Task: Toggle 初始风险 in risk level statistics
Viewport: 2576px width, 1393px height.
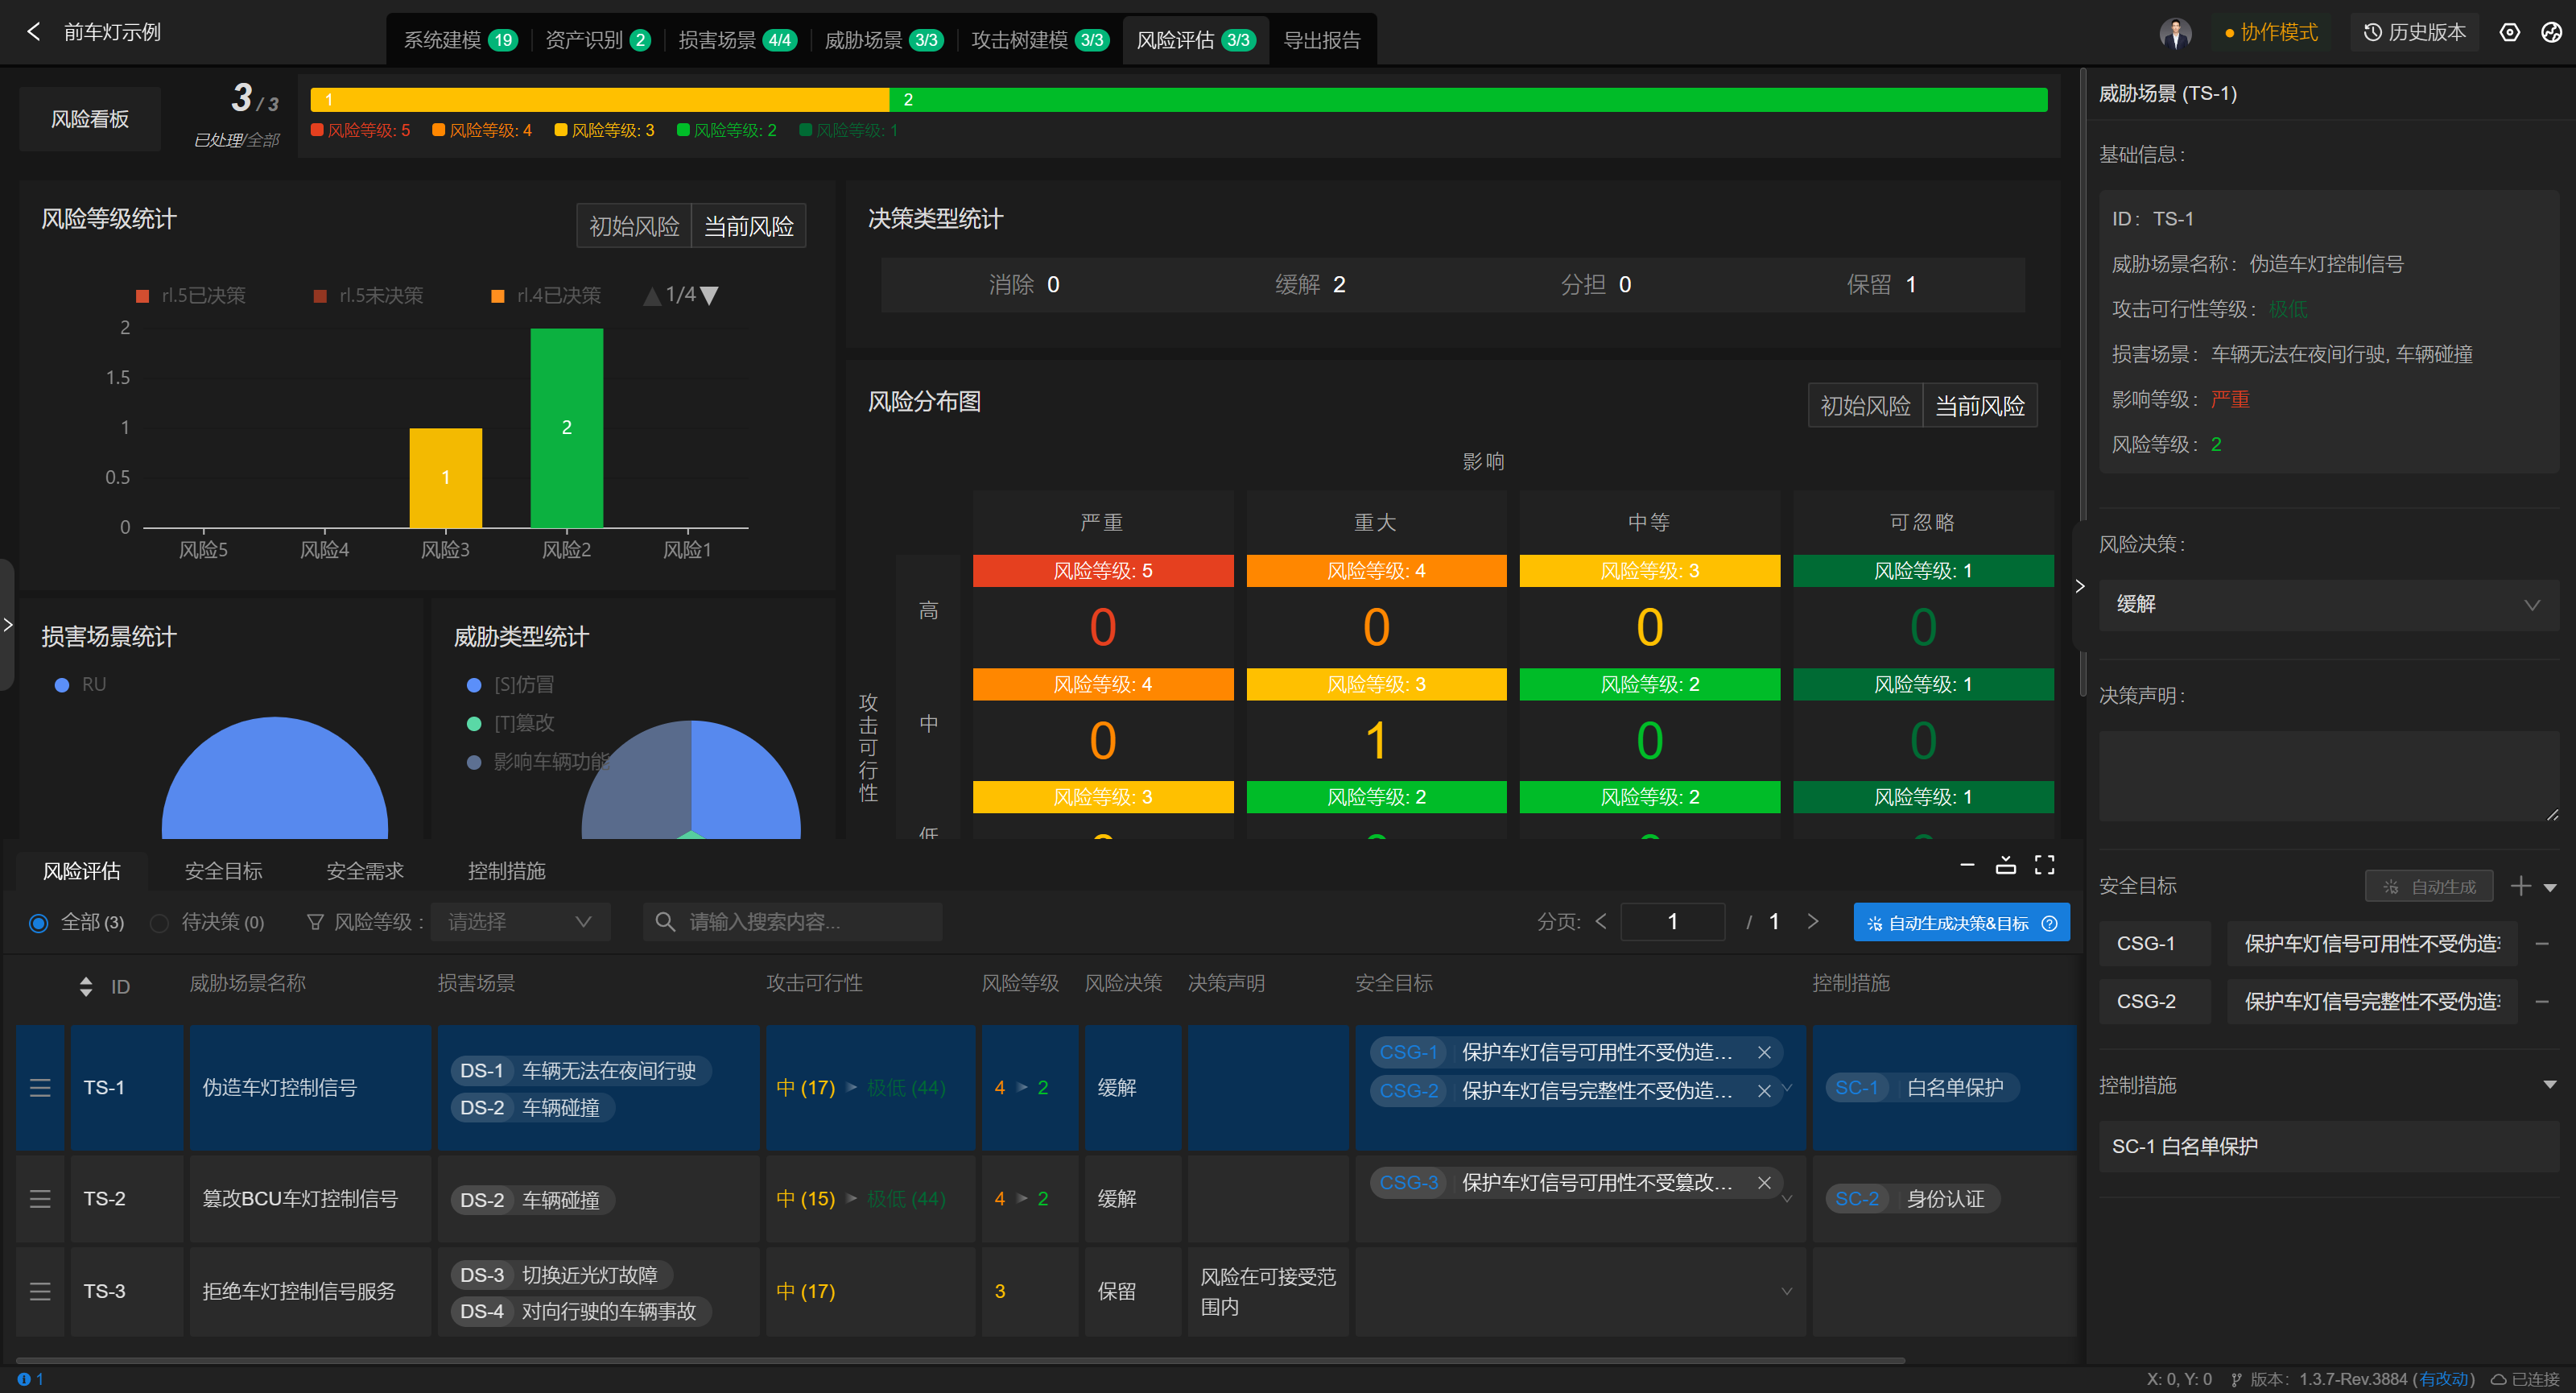Action: click(634, 226)
